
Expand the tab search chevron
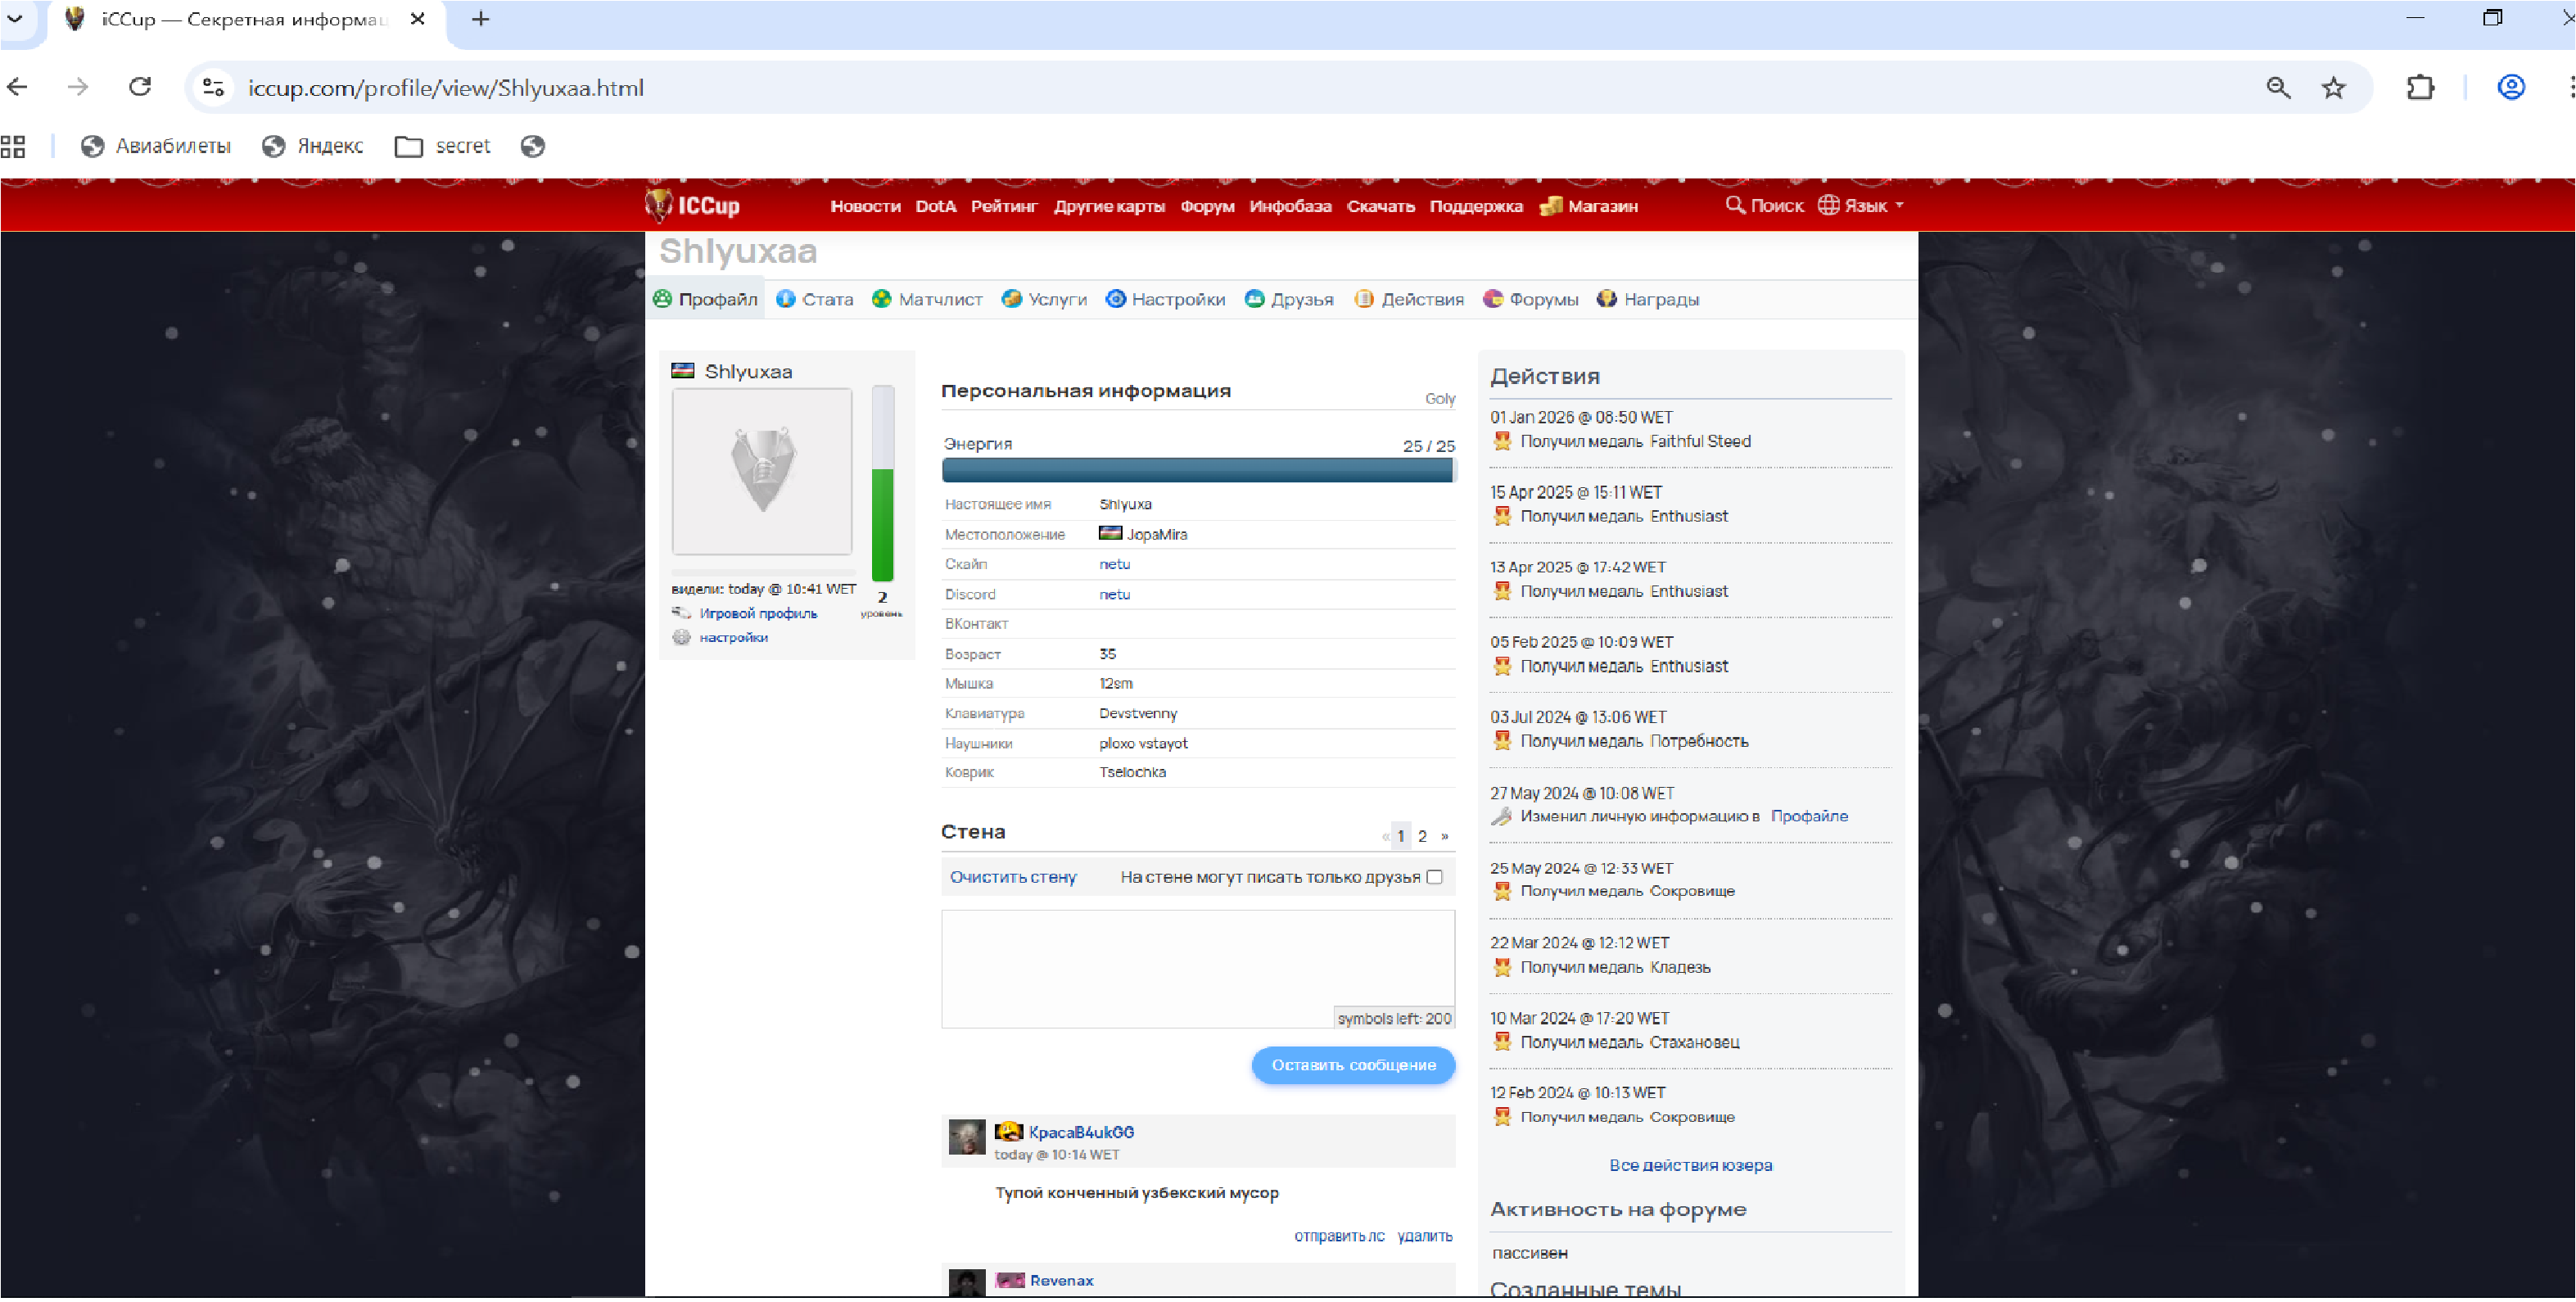click(15, 18)
